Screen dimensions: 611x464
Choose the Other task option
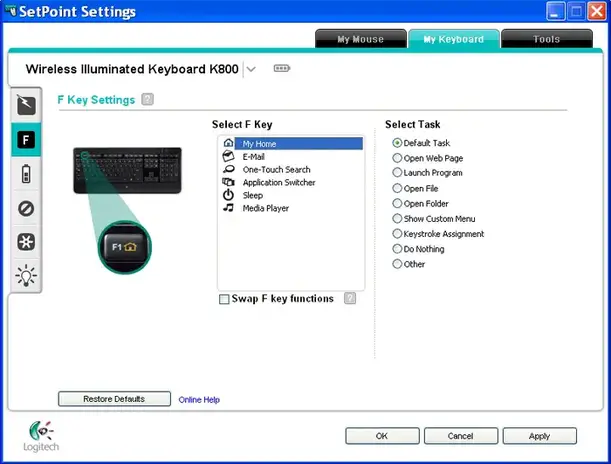(x=397, y=264)
